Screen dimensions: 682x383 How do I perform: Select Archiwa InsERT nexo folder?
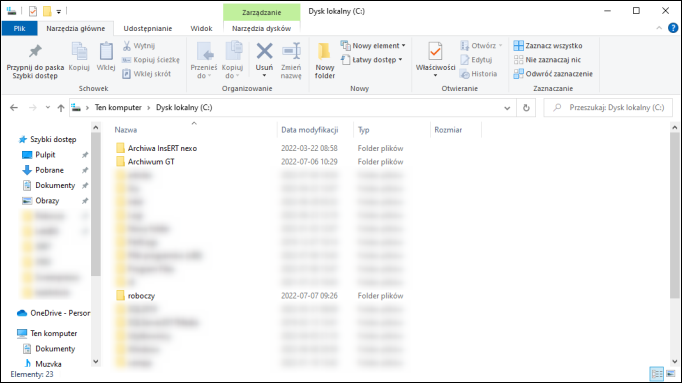point(157,148)
